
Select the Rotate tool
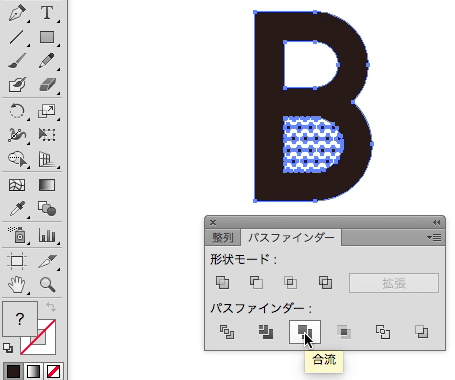click(x=17, y=111)
